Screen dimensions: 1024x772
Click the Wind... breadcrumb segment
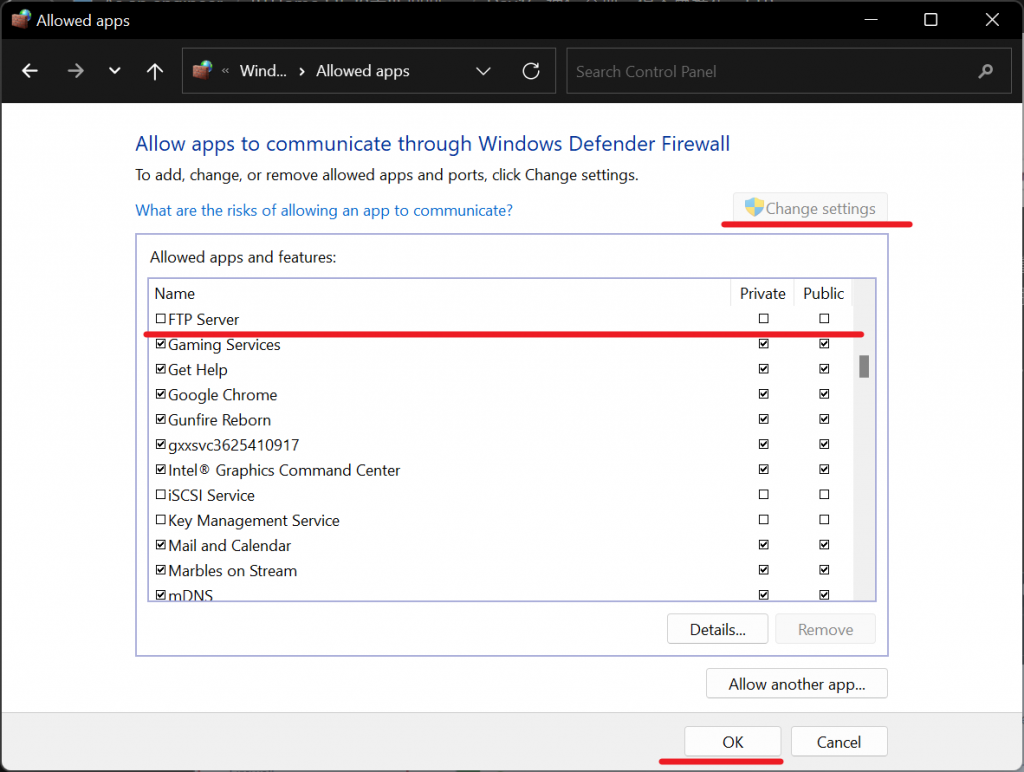(263, 71)
